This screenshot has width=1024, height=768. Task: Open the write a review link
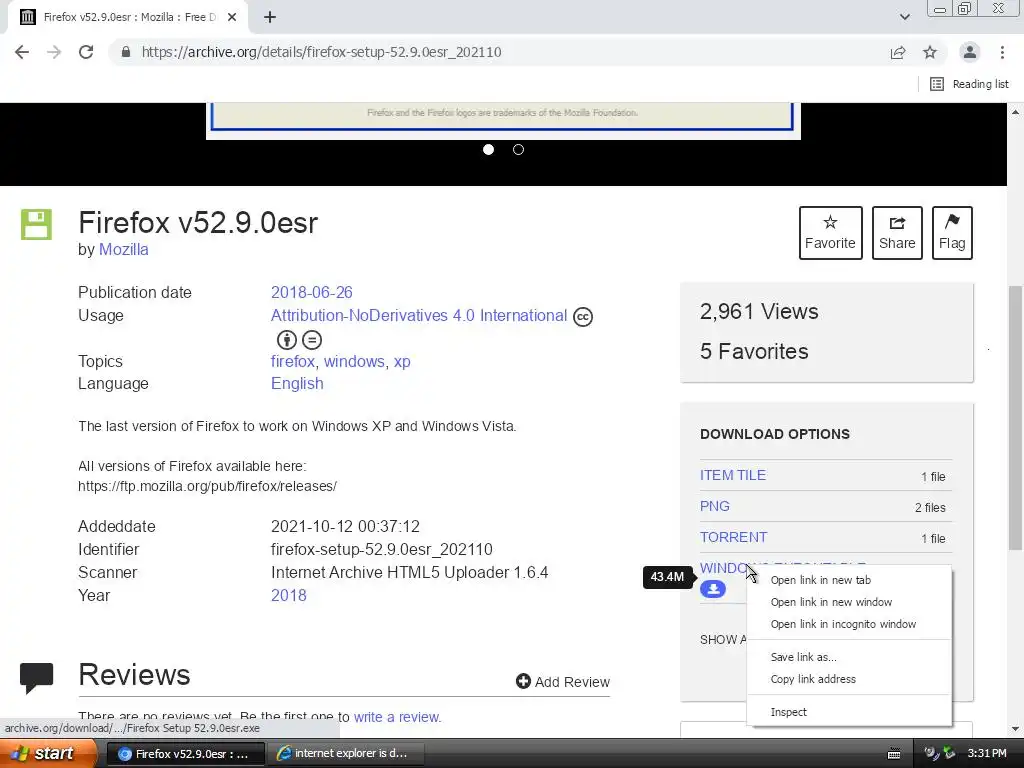[398, 717]
